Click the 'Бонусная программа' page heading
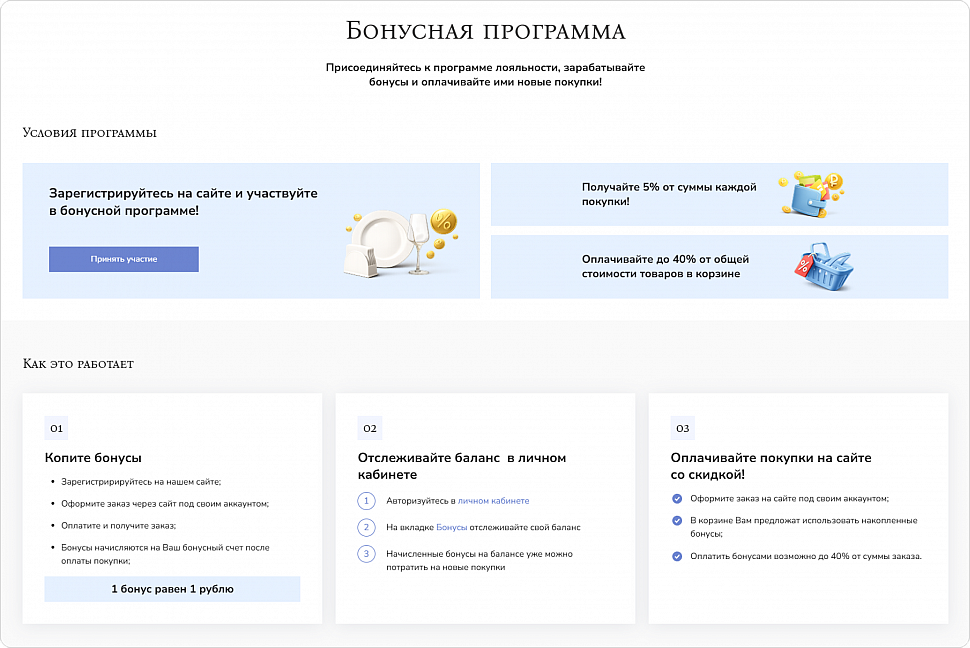 [x=485, y=31]
